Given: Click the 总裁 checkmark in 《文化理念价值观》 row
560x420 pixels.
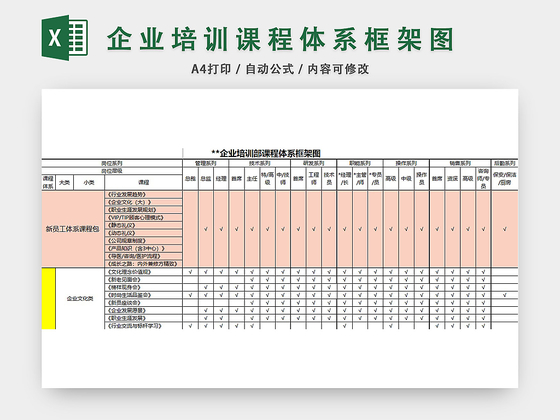Looking at the screenshot, I should click(190, 272).
